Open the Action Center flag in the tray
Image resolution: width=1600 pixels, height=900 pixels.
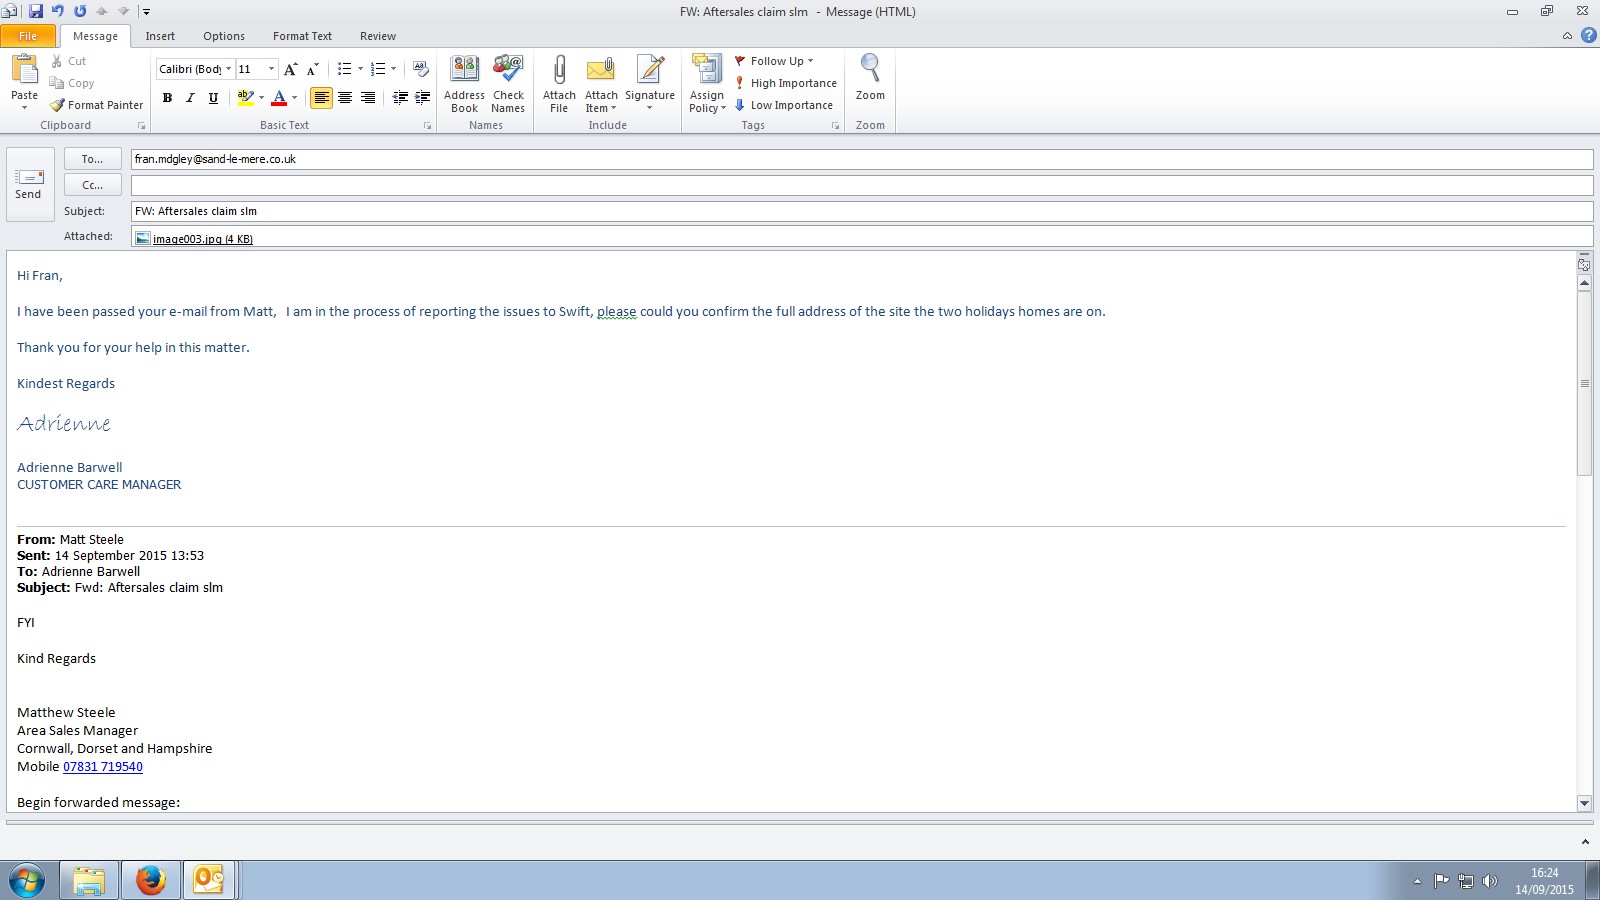(x=1441, y=881)
